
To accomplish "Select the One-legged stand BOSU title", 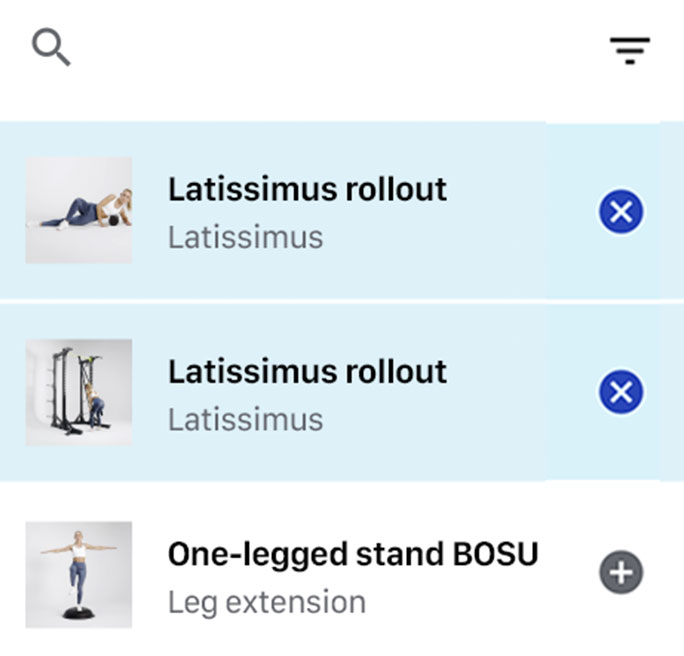I will [x=353, y=554].
